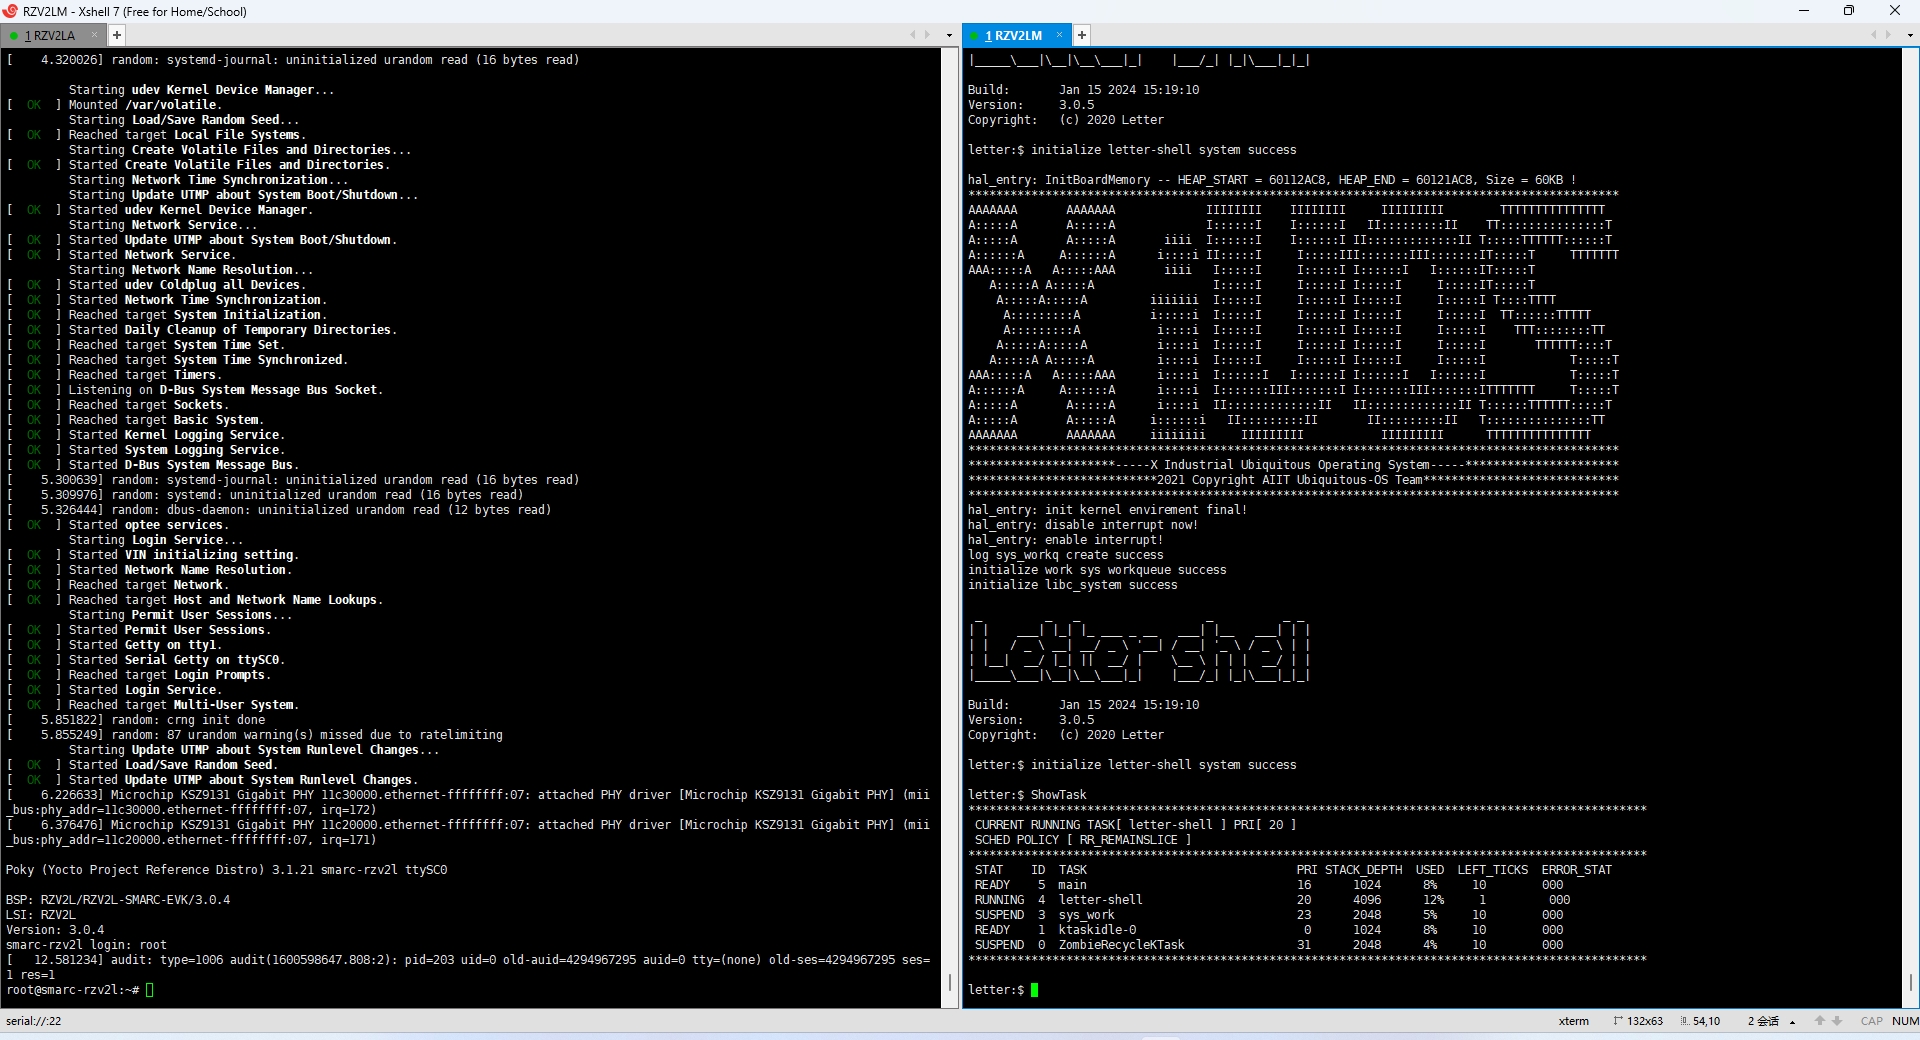1920x1040 pixels.
Task: Click 'hal_entry: InitBoardMemory' heap line
Action: coord(1271,180)
